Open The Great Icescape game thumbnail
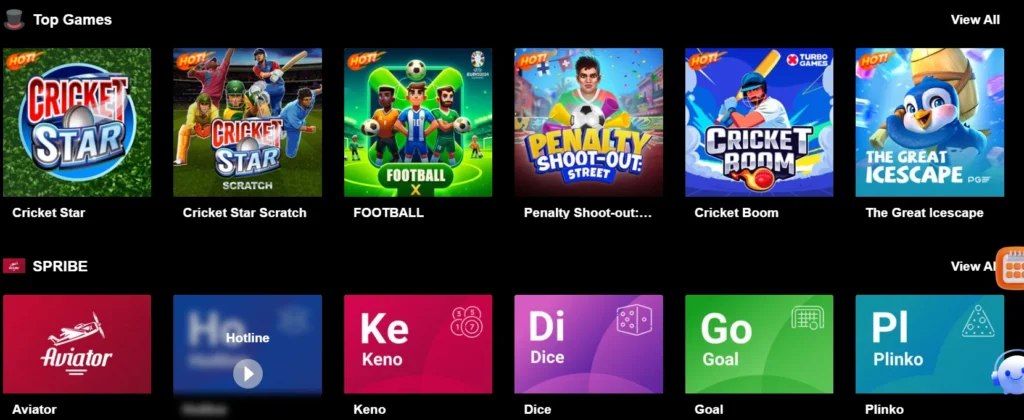The width and height of the screenshot is (1024, 420). (x=929, y=122)
